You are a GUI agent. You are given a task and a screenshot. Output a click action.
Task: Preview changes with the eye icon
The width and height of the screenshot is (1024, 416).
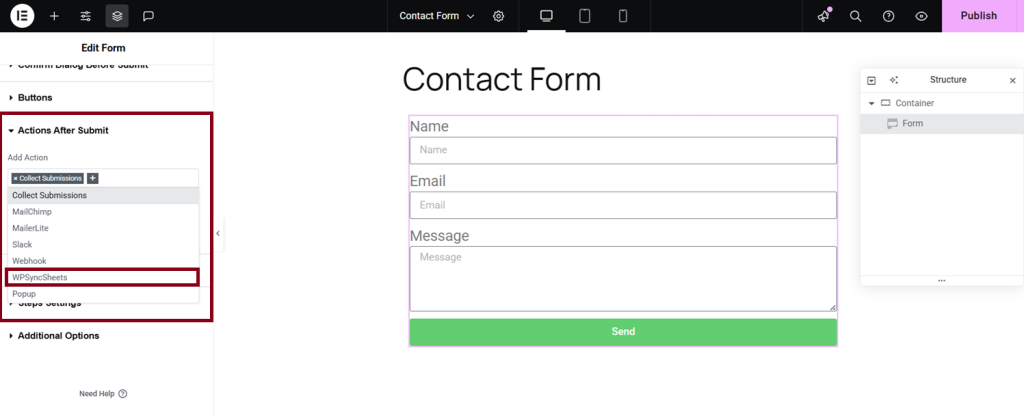921,16
